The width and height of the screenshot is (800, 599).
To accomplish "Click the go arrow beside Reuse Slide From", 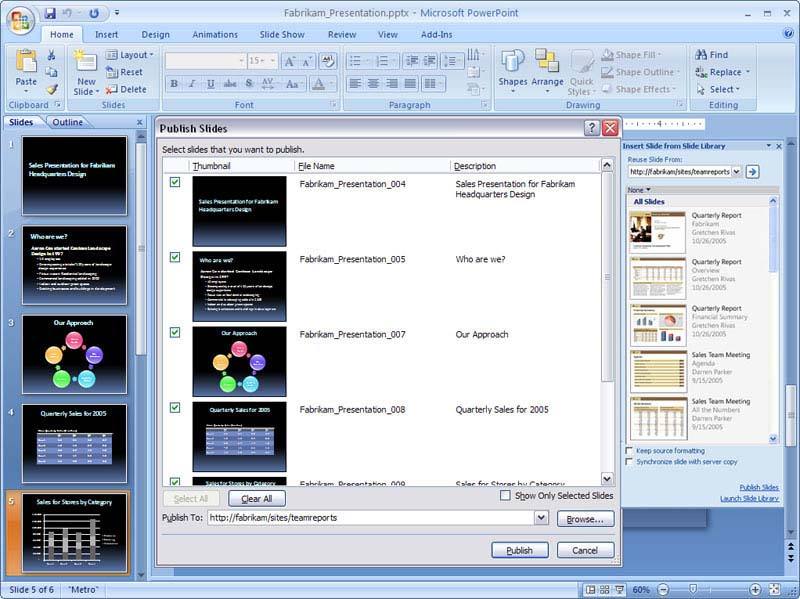I will coord(753,172).
